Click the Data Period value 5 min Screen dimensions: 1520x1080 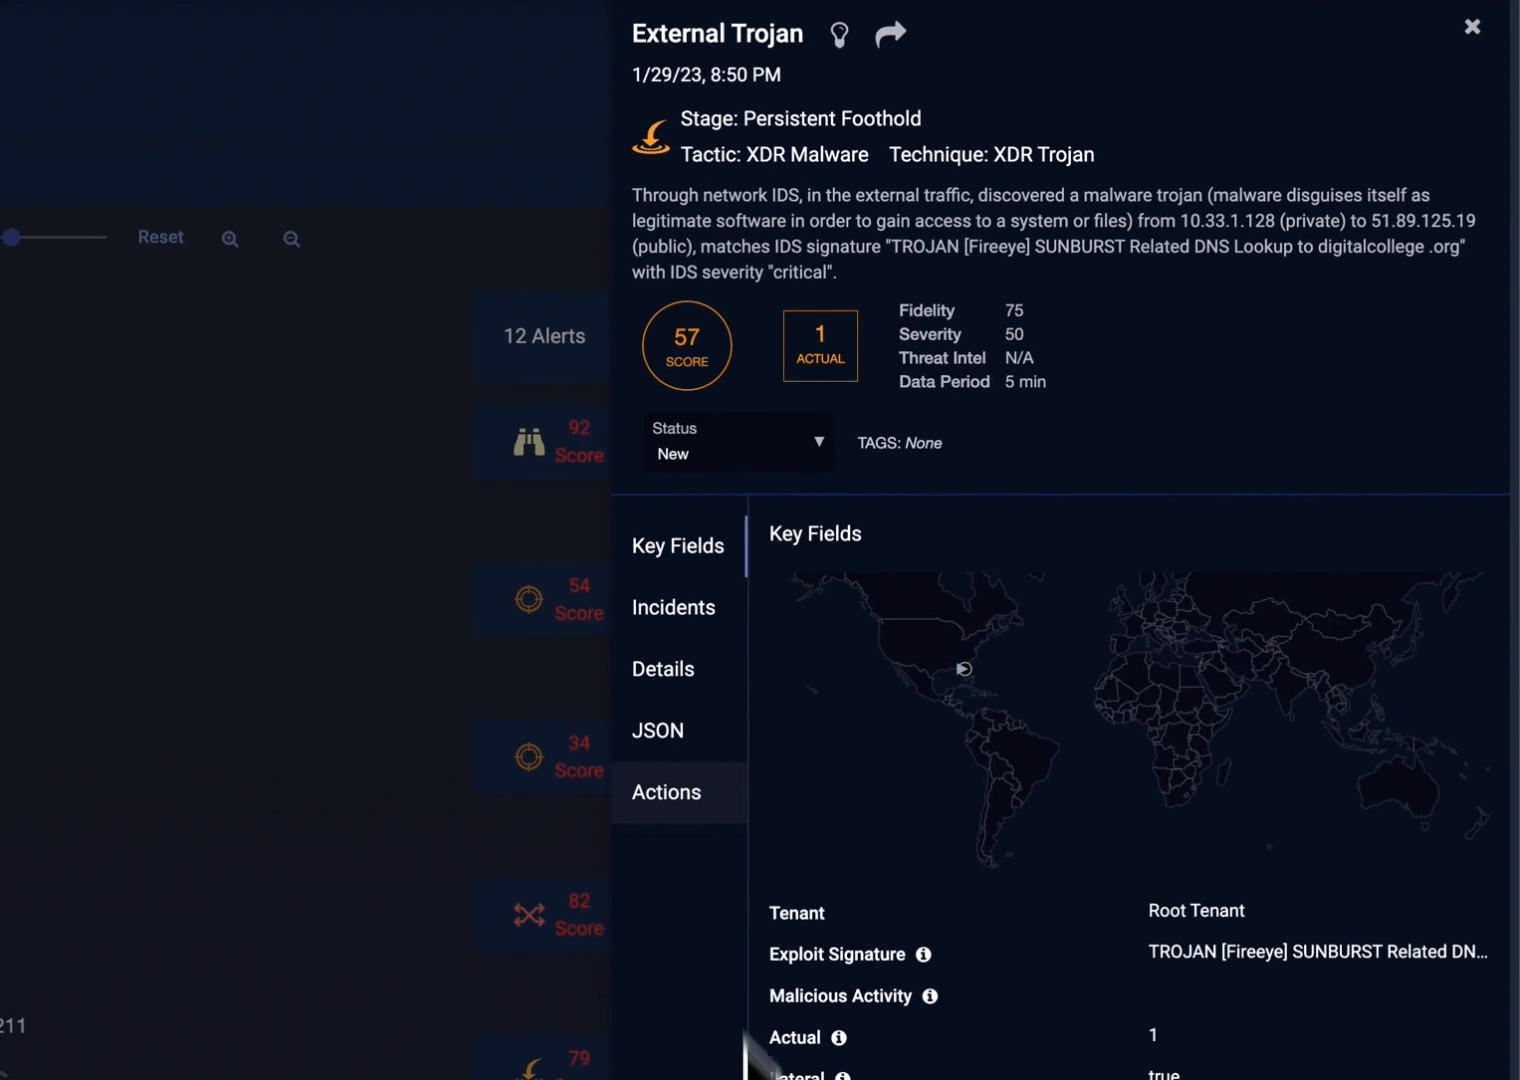[1025, 382]
